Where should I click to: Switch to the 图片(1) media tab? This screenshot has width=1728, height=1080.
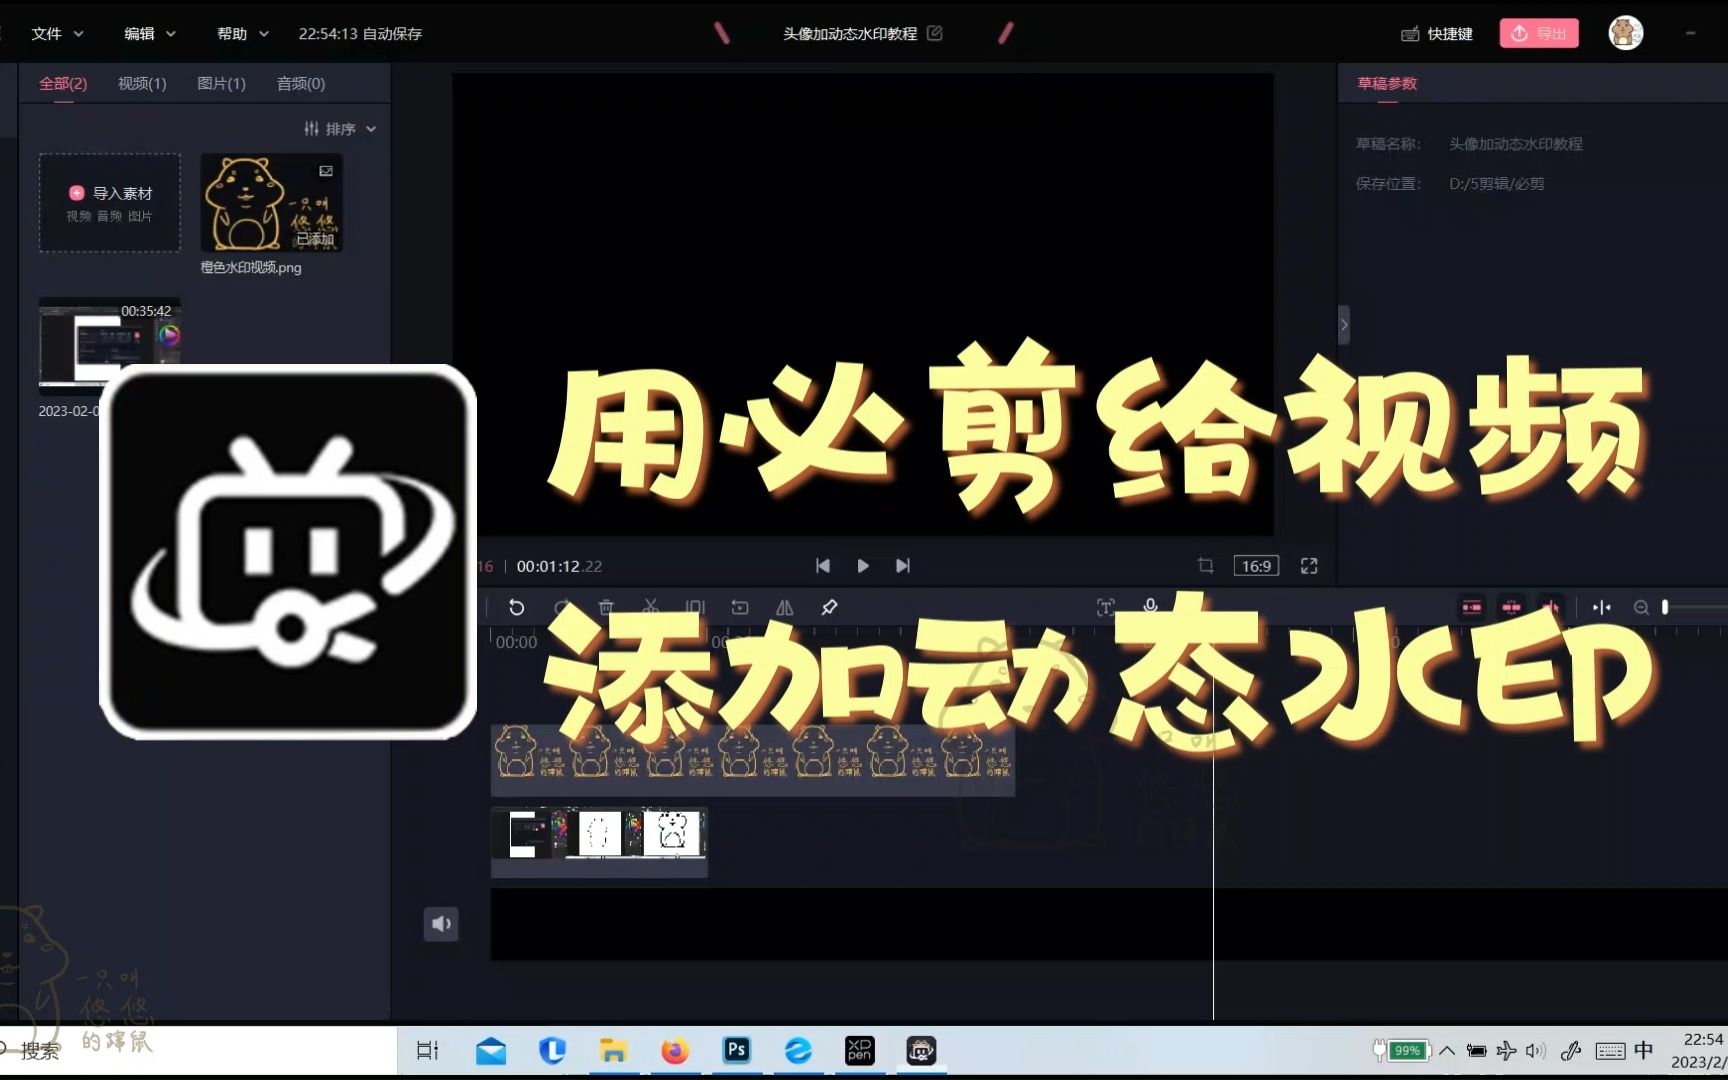click(x=221, y=83)
